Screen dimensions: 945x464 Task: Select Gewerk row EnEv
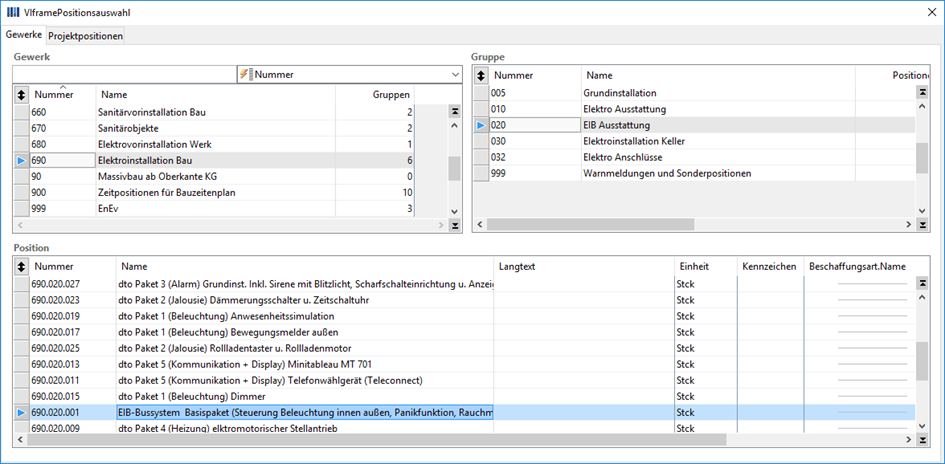coord(214,209)
